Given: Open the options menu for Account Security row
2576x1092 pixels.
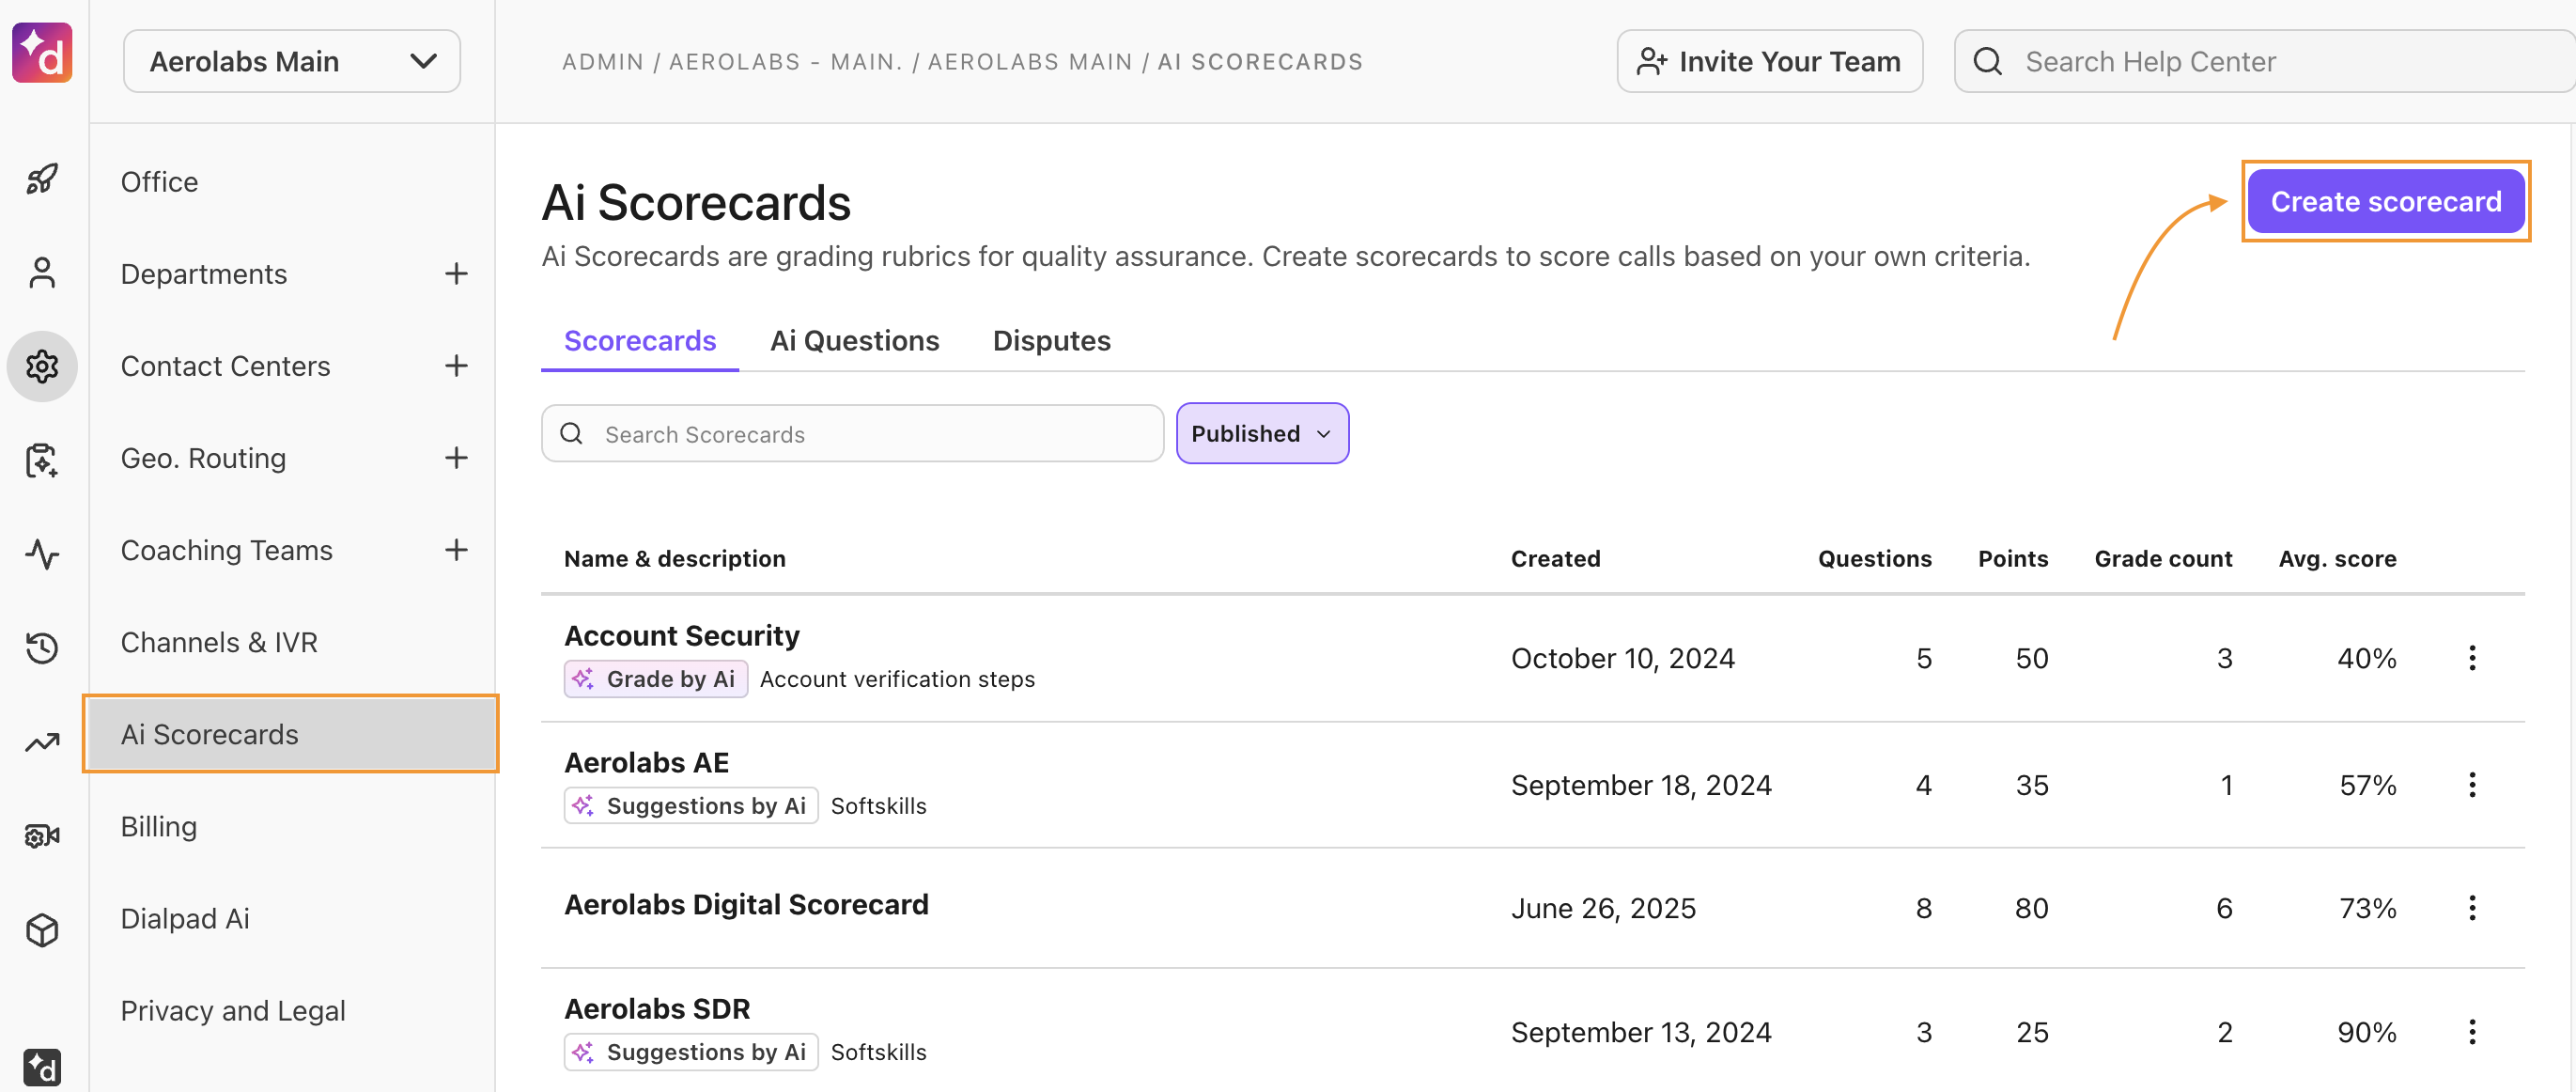Looking at the screenshot, I should click(x=2472, y=658).
